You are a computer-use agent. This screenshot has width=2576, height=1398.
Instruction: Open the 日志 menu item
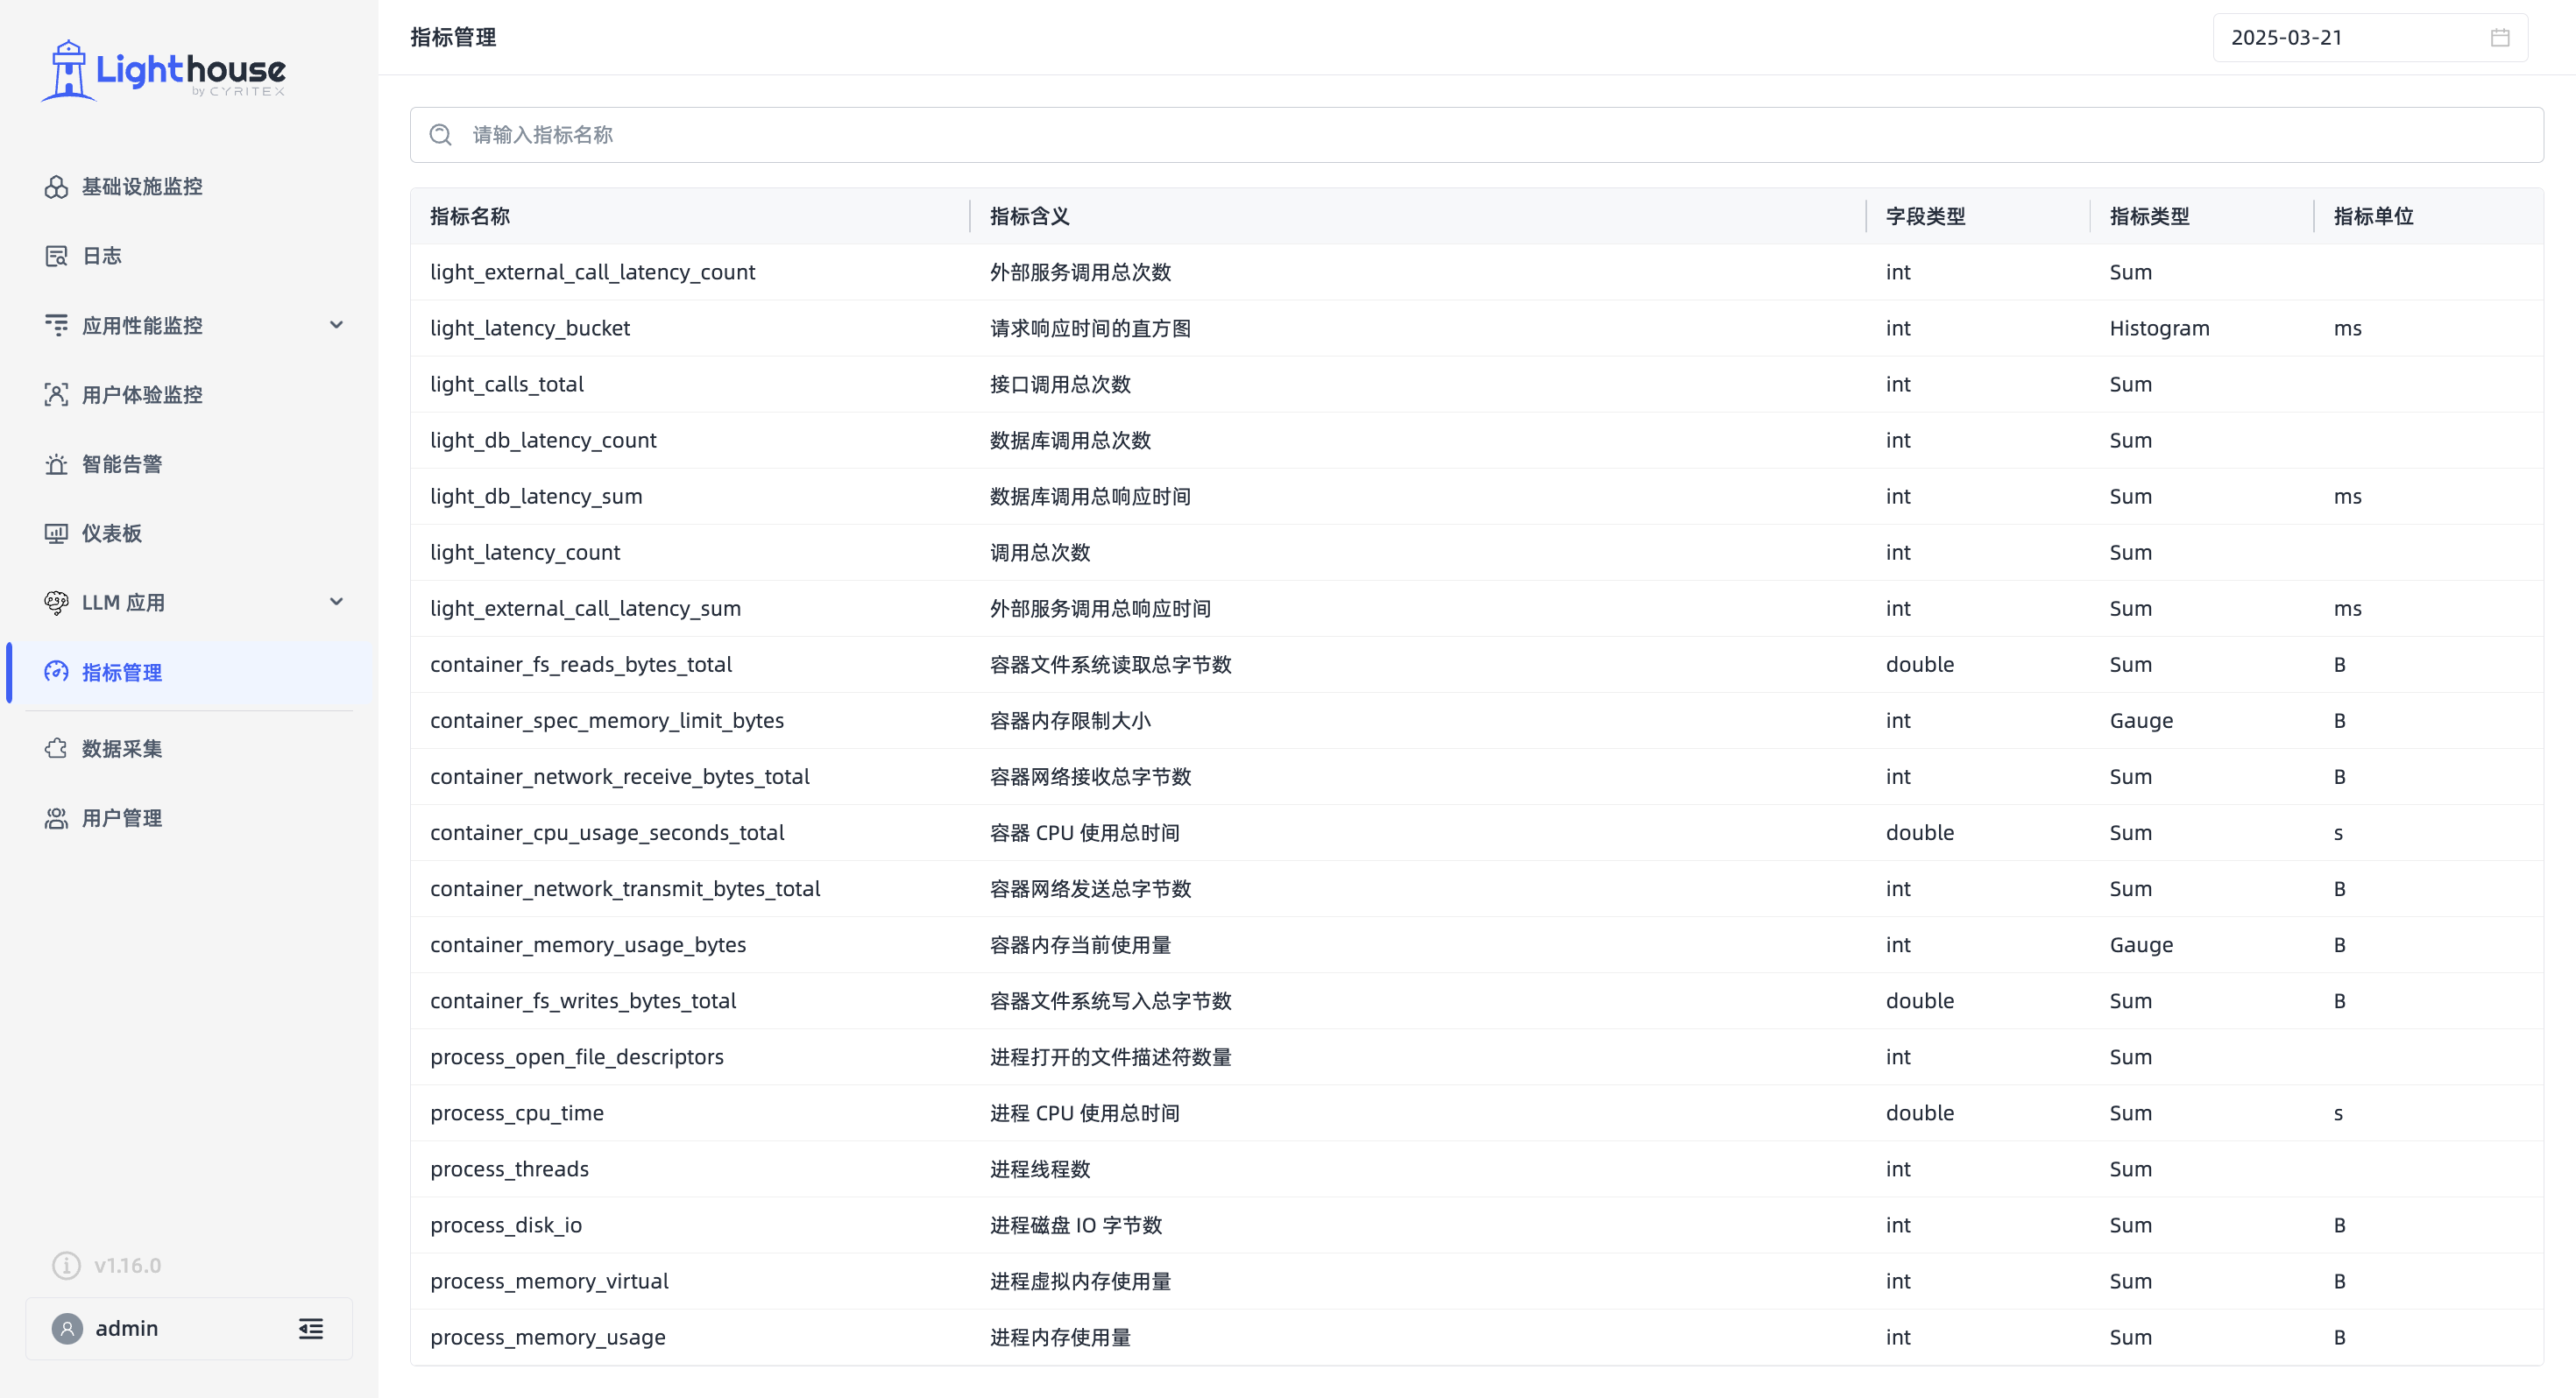coord(102,256)
